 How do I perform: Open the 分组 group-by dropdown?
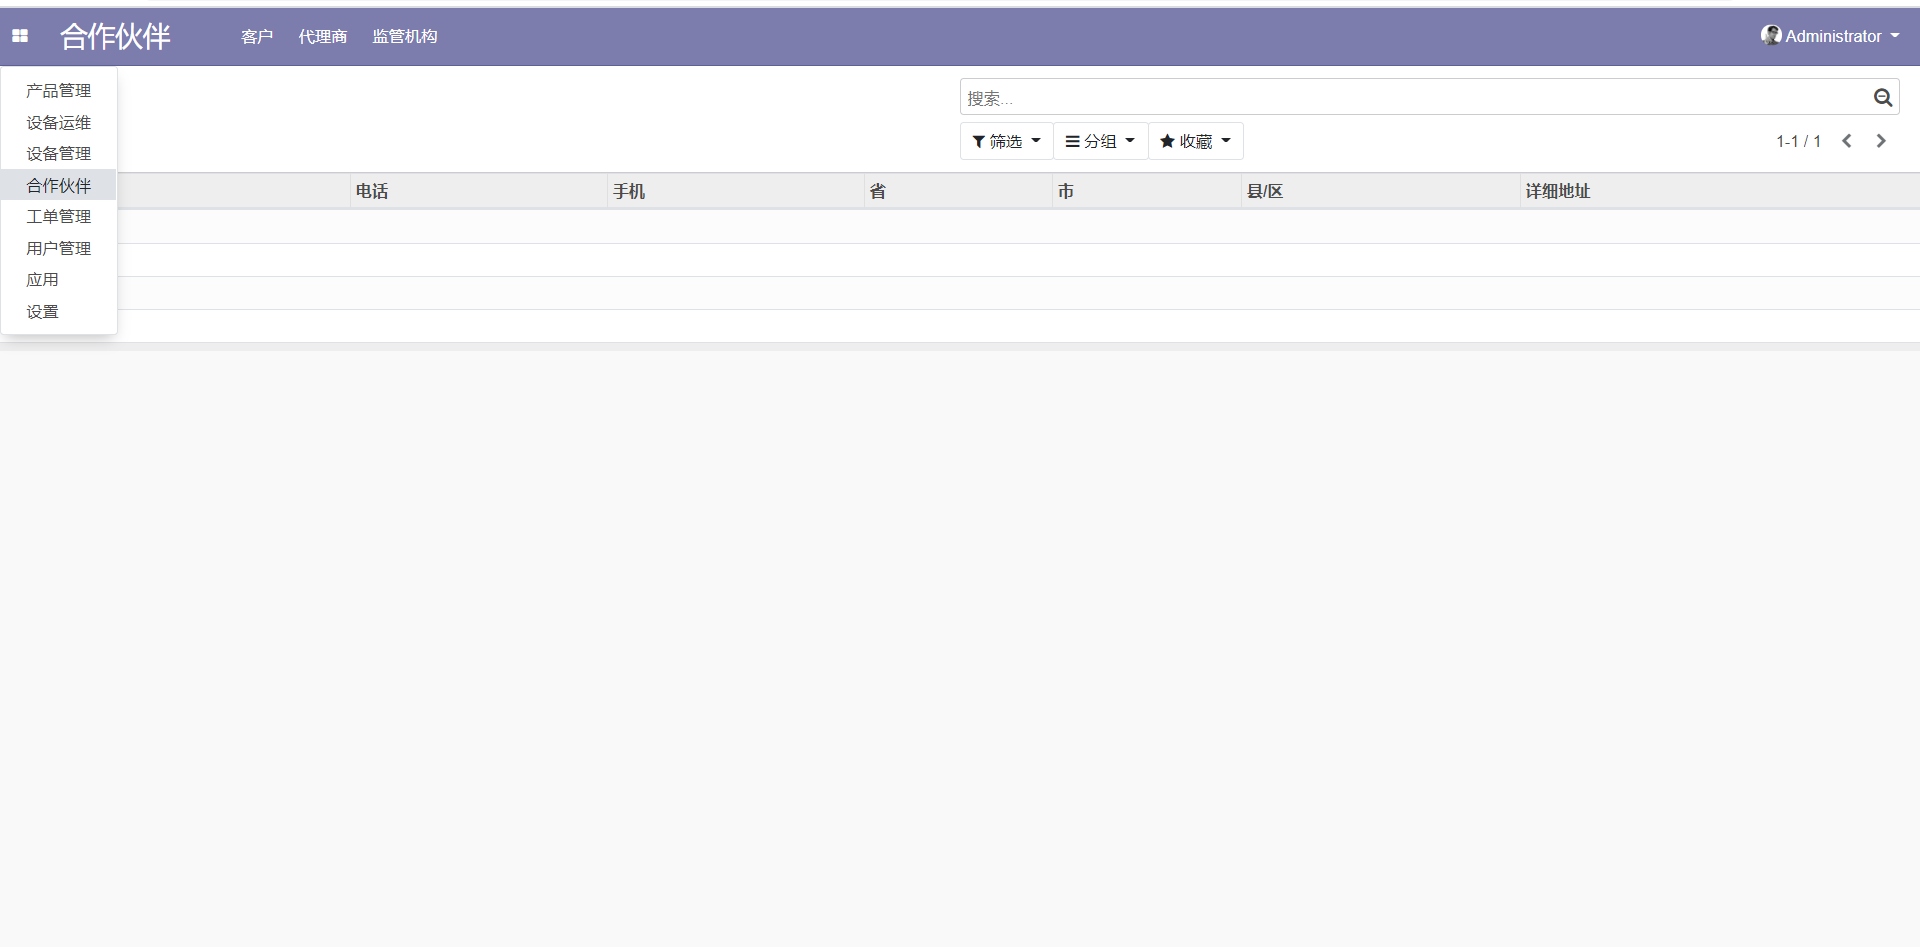(1100, 141)
